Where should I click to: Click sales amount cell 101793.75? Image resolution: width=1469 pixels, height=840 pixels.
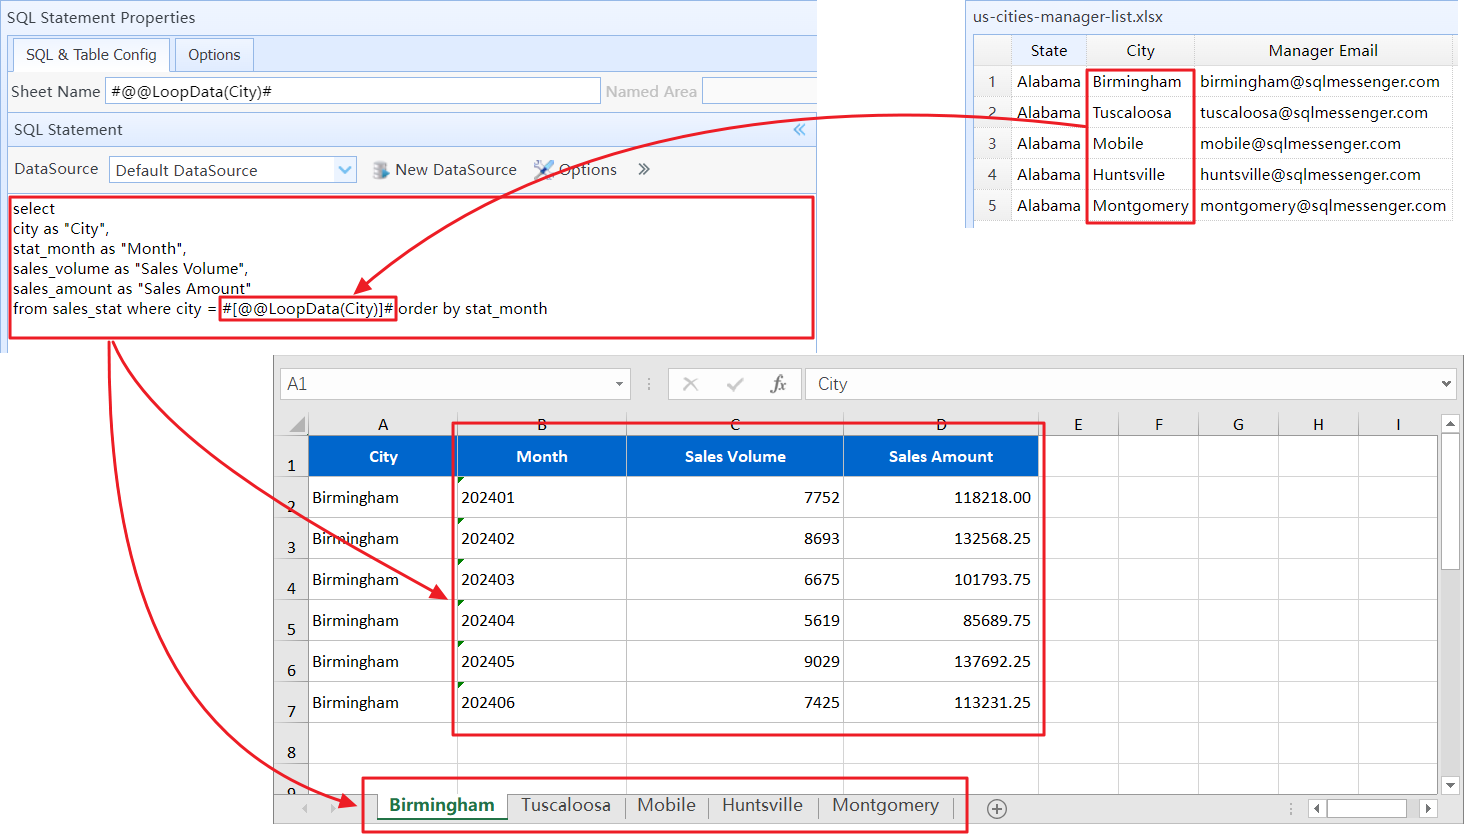pyautogui.click(x=941, y=579)
